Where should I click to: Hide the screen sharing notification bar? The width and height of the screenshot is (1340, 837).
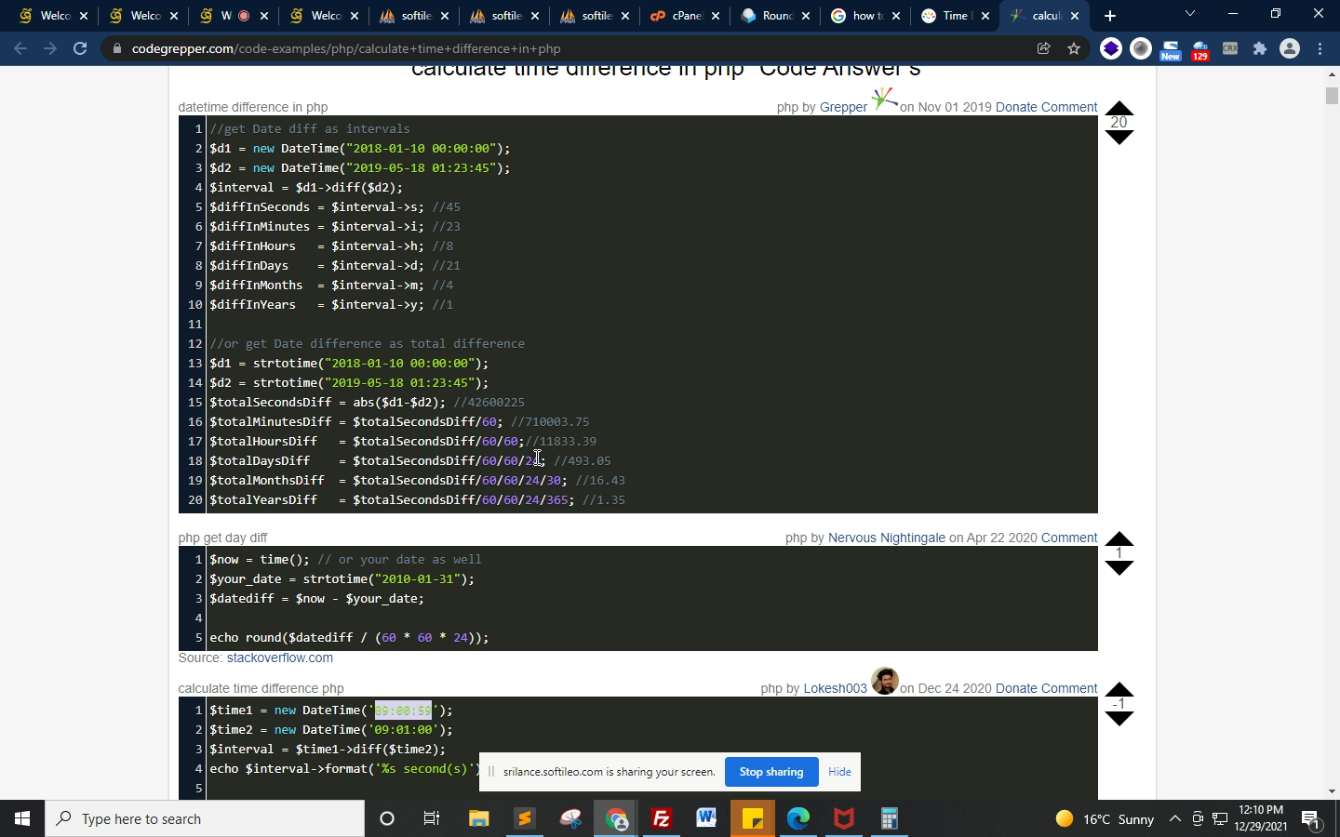[839, 772]
